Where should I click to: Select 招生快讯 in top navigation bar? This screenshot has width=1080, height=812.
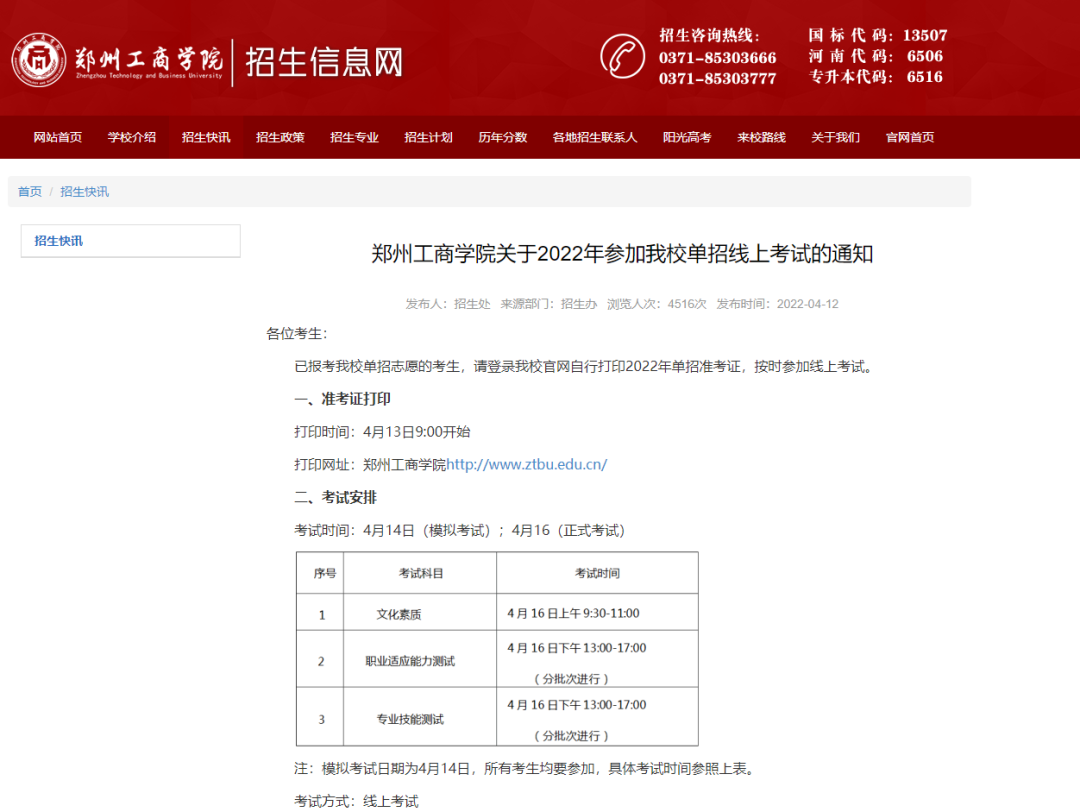point(206,137)
